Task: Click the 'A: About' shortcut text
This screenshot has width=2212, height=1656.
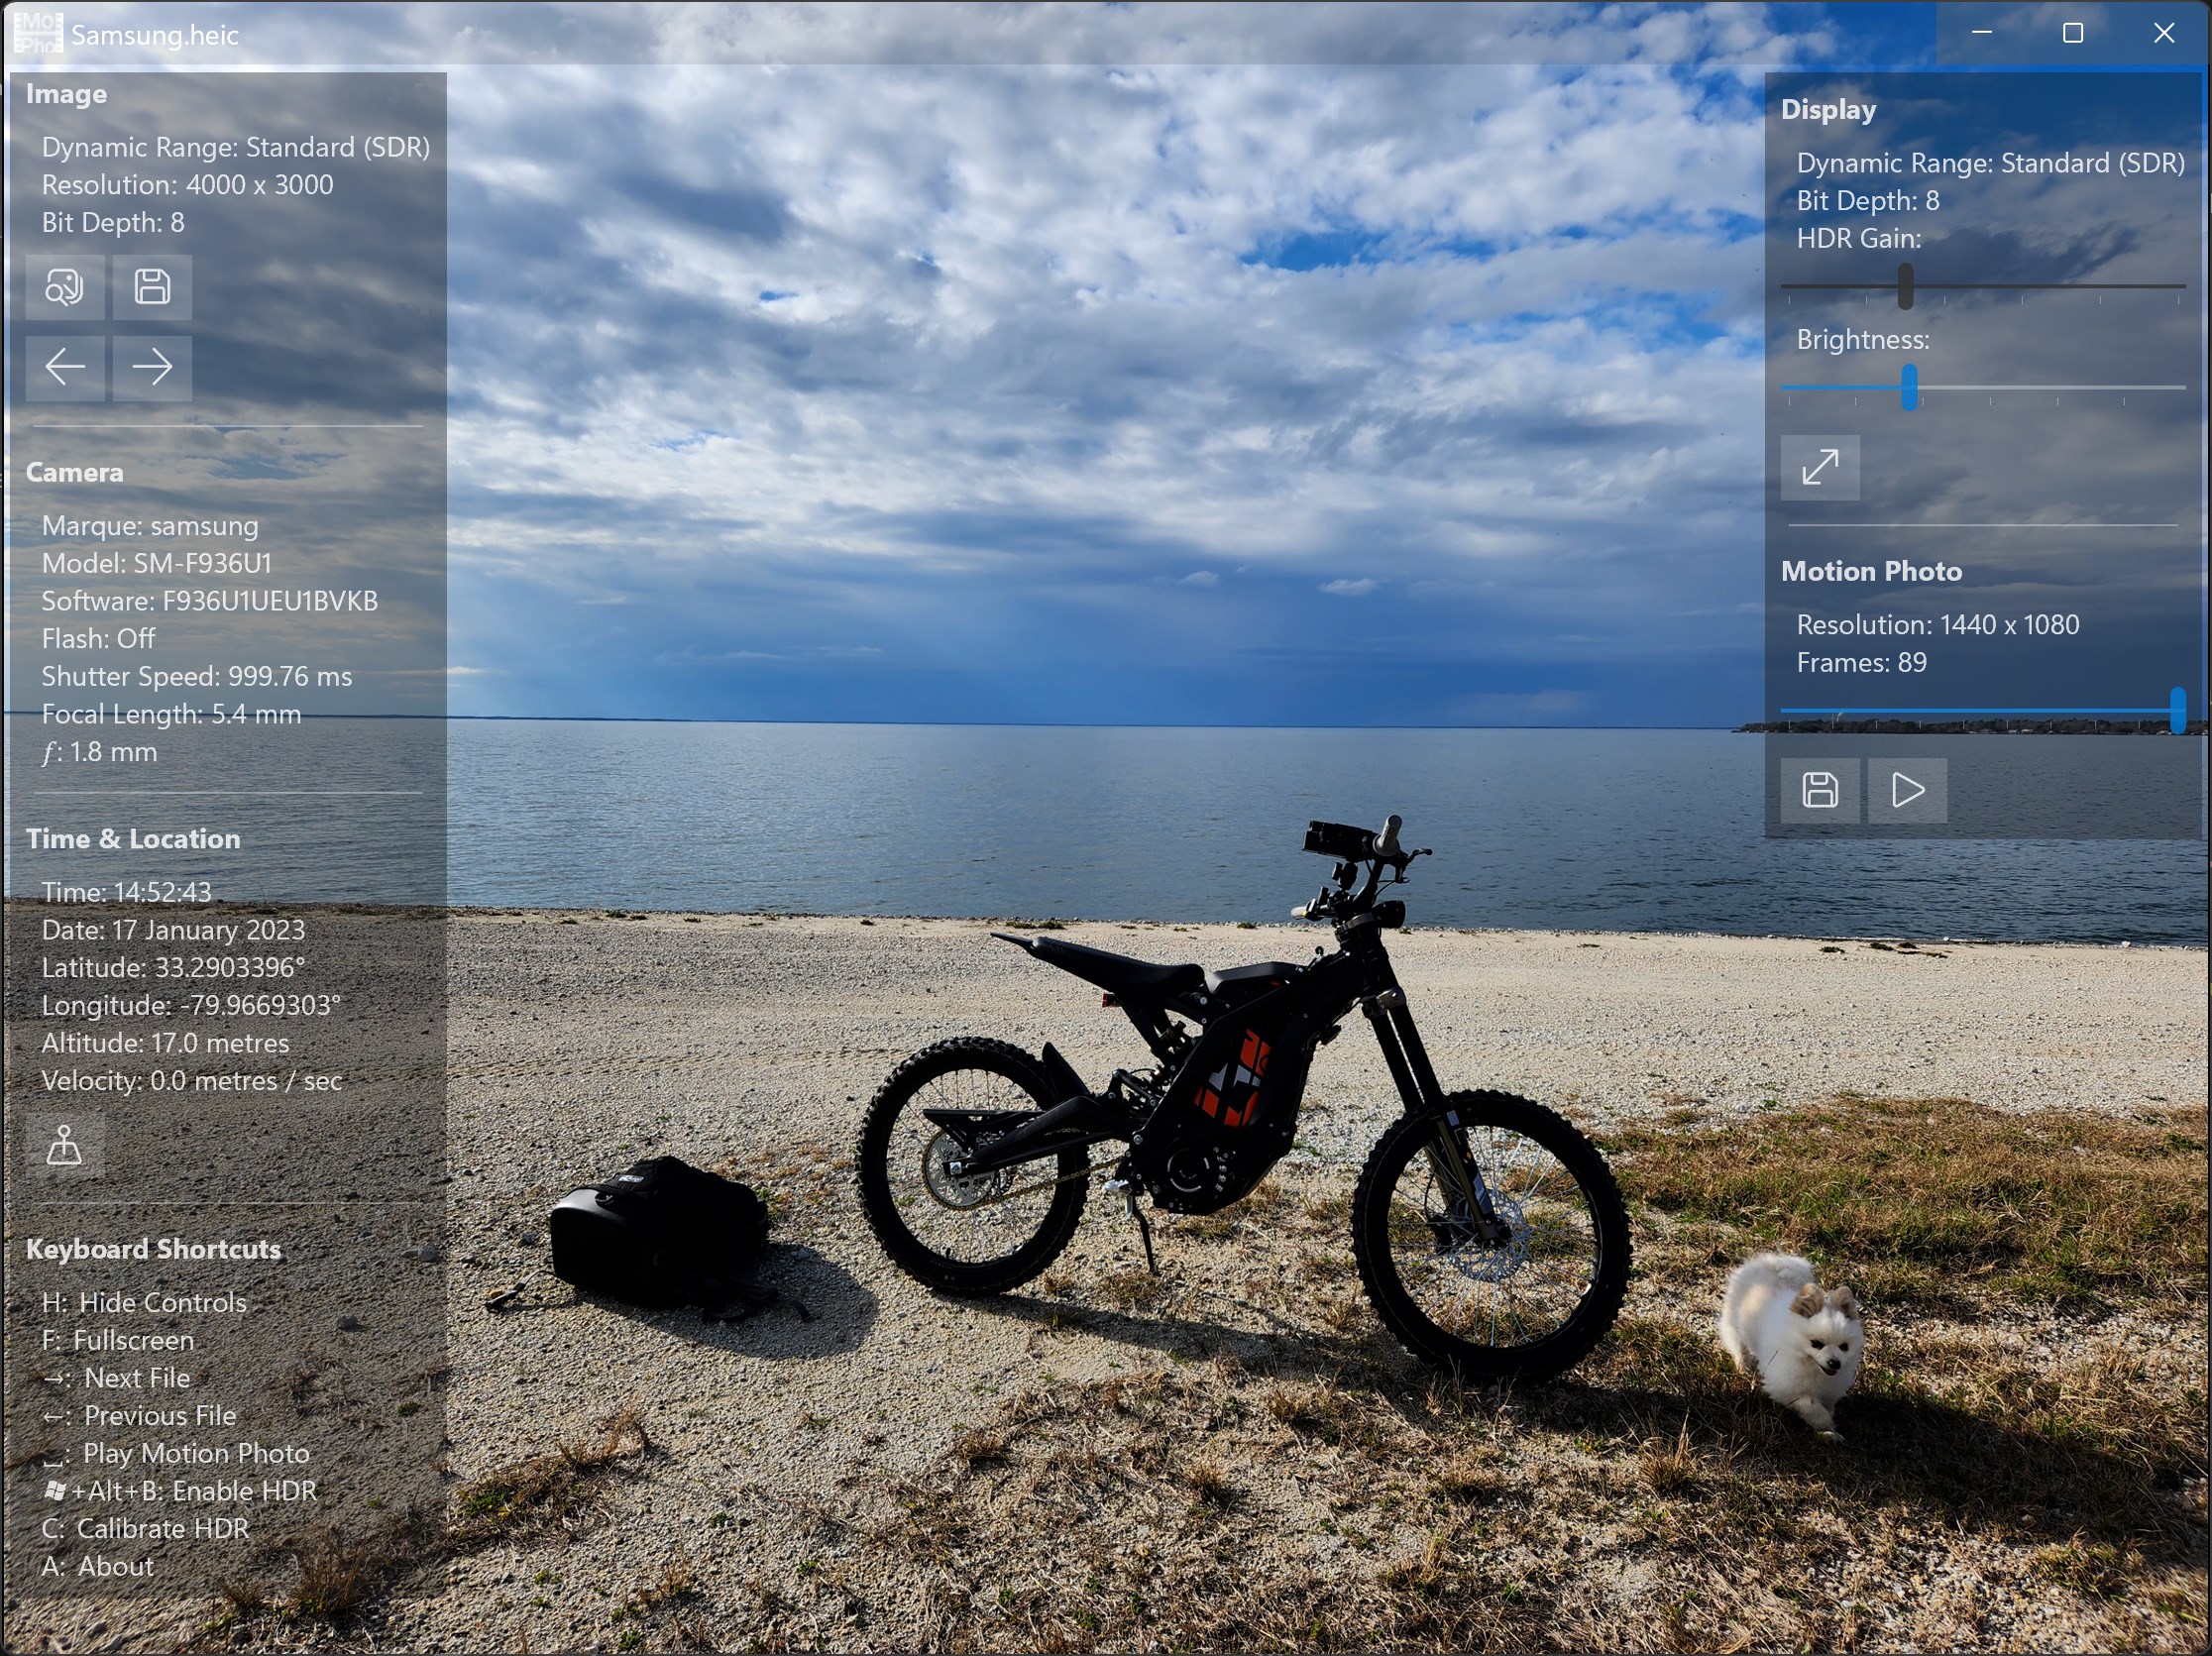Action: click(98, 1566)
